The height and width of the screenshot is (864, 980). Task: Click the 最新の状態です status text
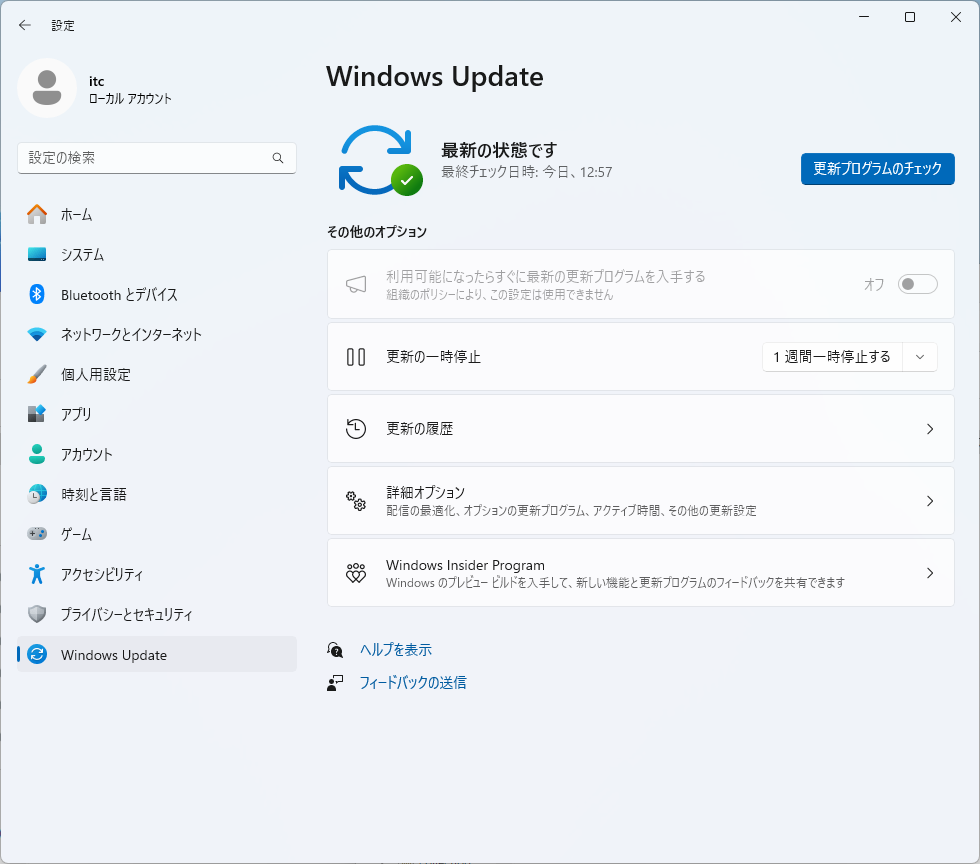tap(499, 150)
